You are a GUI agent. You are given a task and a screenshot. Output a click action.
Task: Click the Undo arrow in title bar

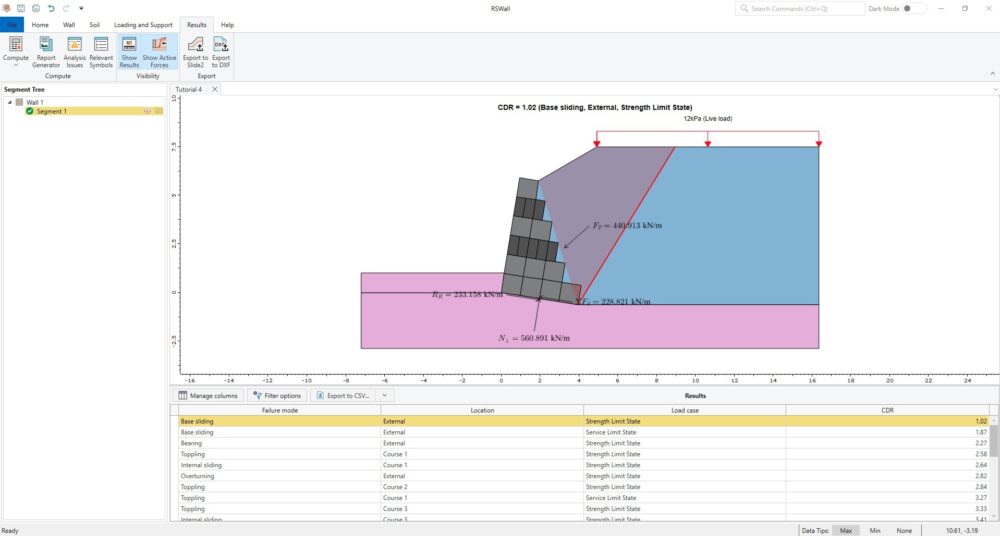[50, 8]
